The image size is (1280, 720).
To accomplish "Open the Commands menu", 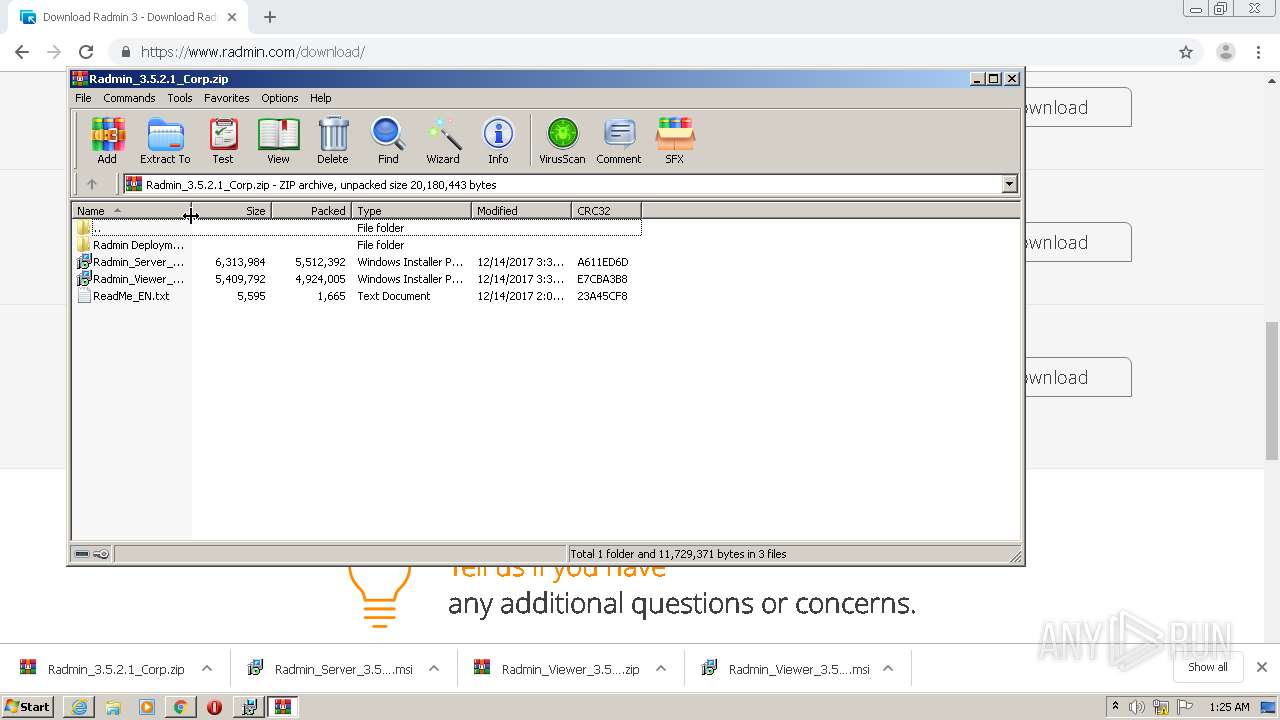I will (129, 98).
